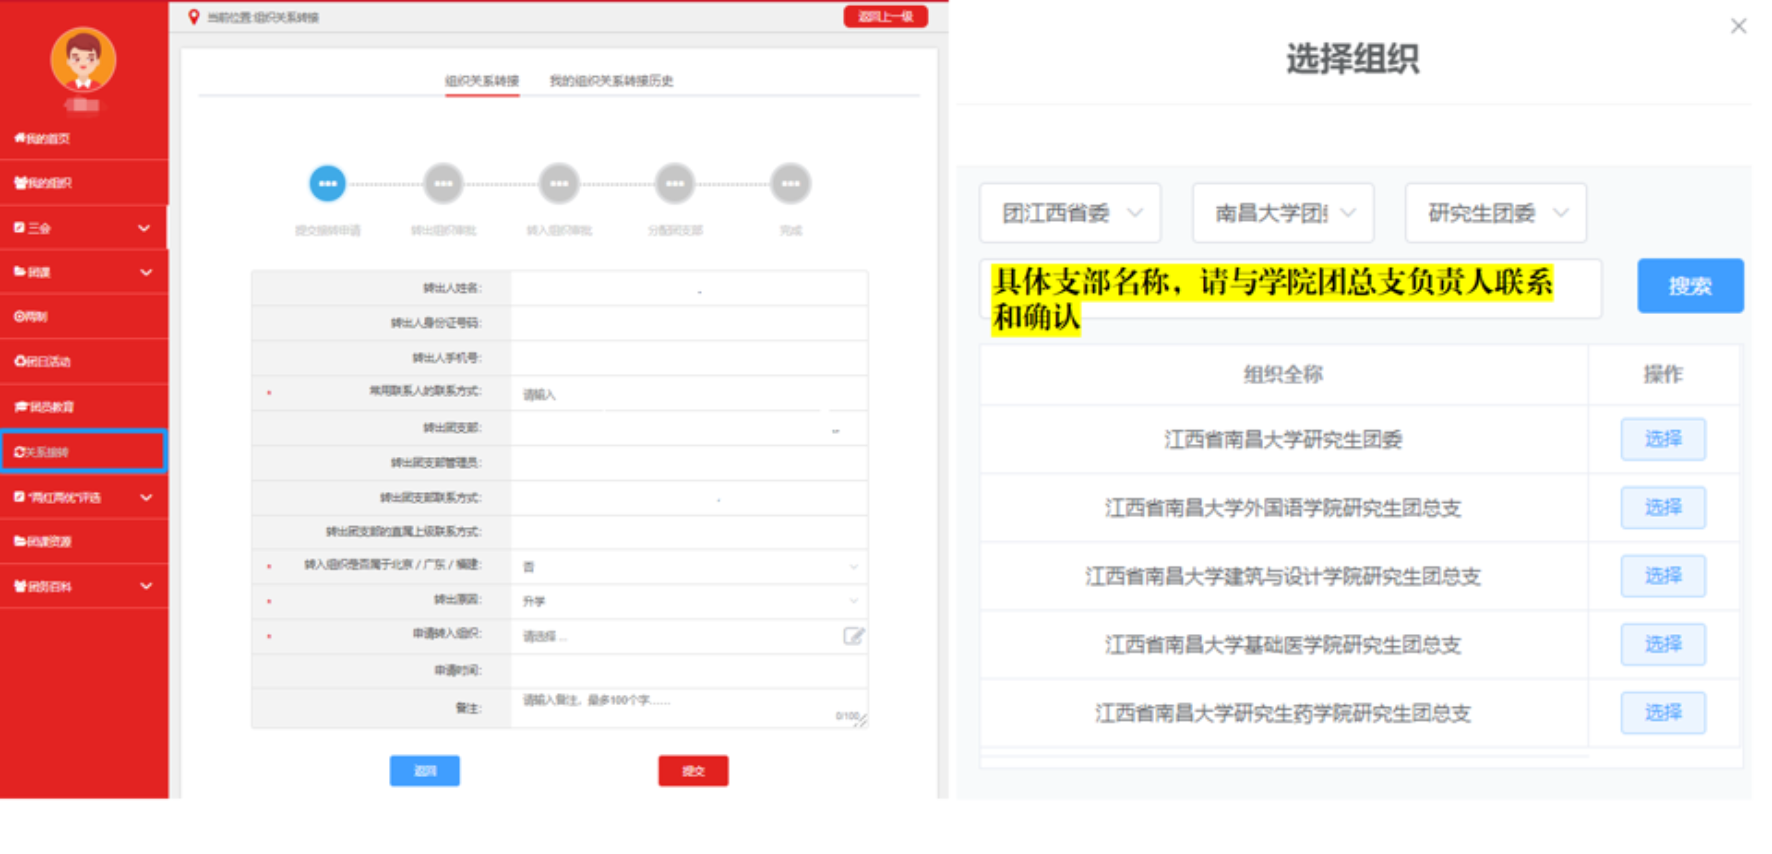Expand the 团课 sidebar menu chevron
This screenshot has height=854, width=1772.
146,272
